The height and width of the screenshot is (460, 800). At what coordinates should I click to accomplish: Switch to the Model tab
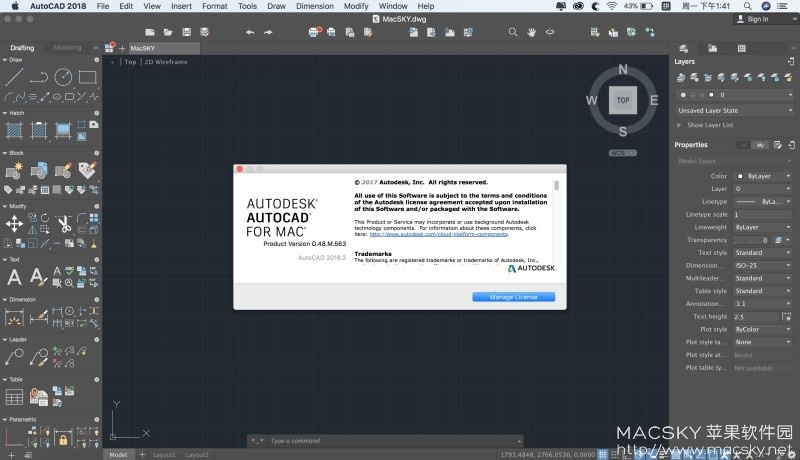pos(118,454)
